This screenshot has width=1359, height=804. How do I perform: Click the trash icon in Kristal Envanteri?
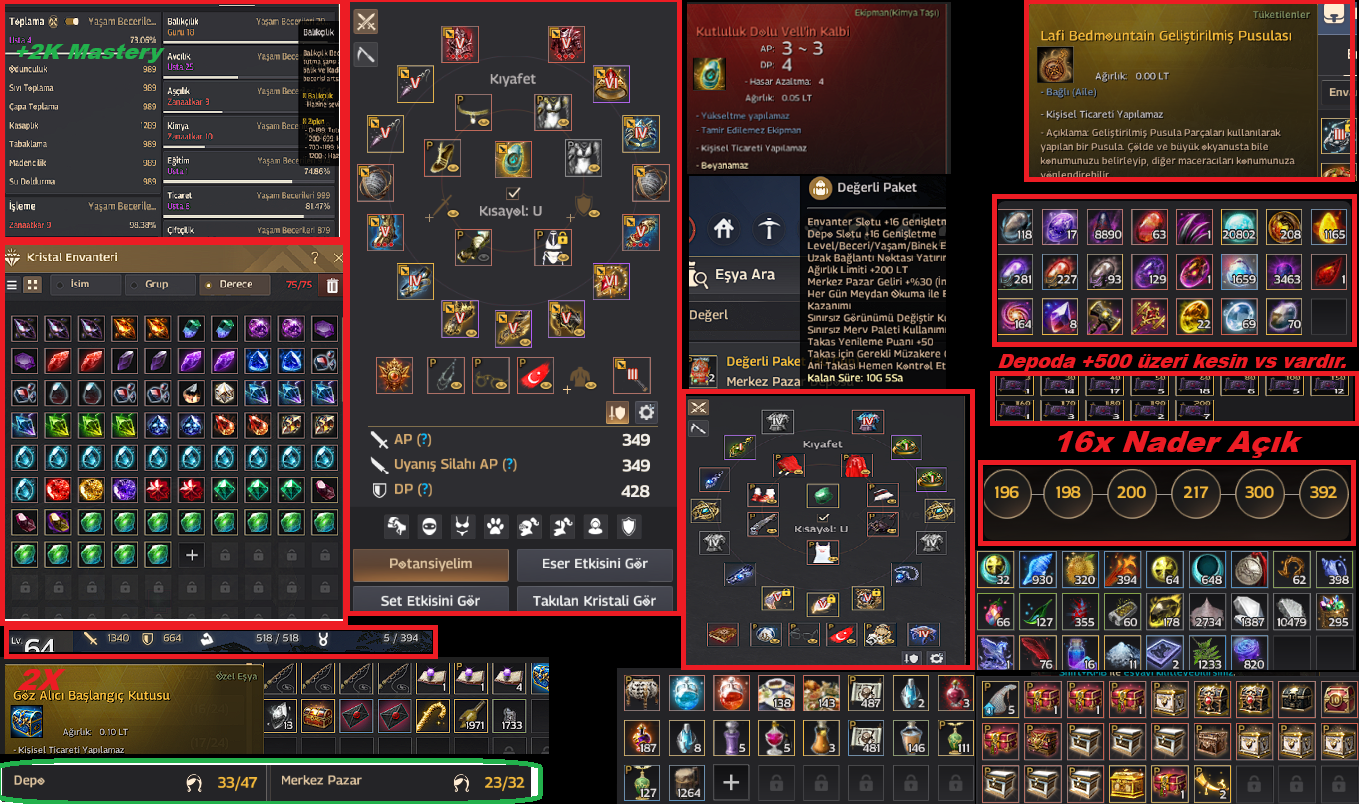click(332, 285)
